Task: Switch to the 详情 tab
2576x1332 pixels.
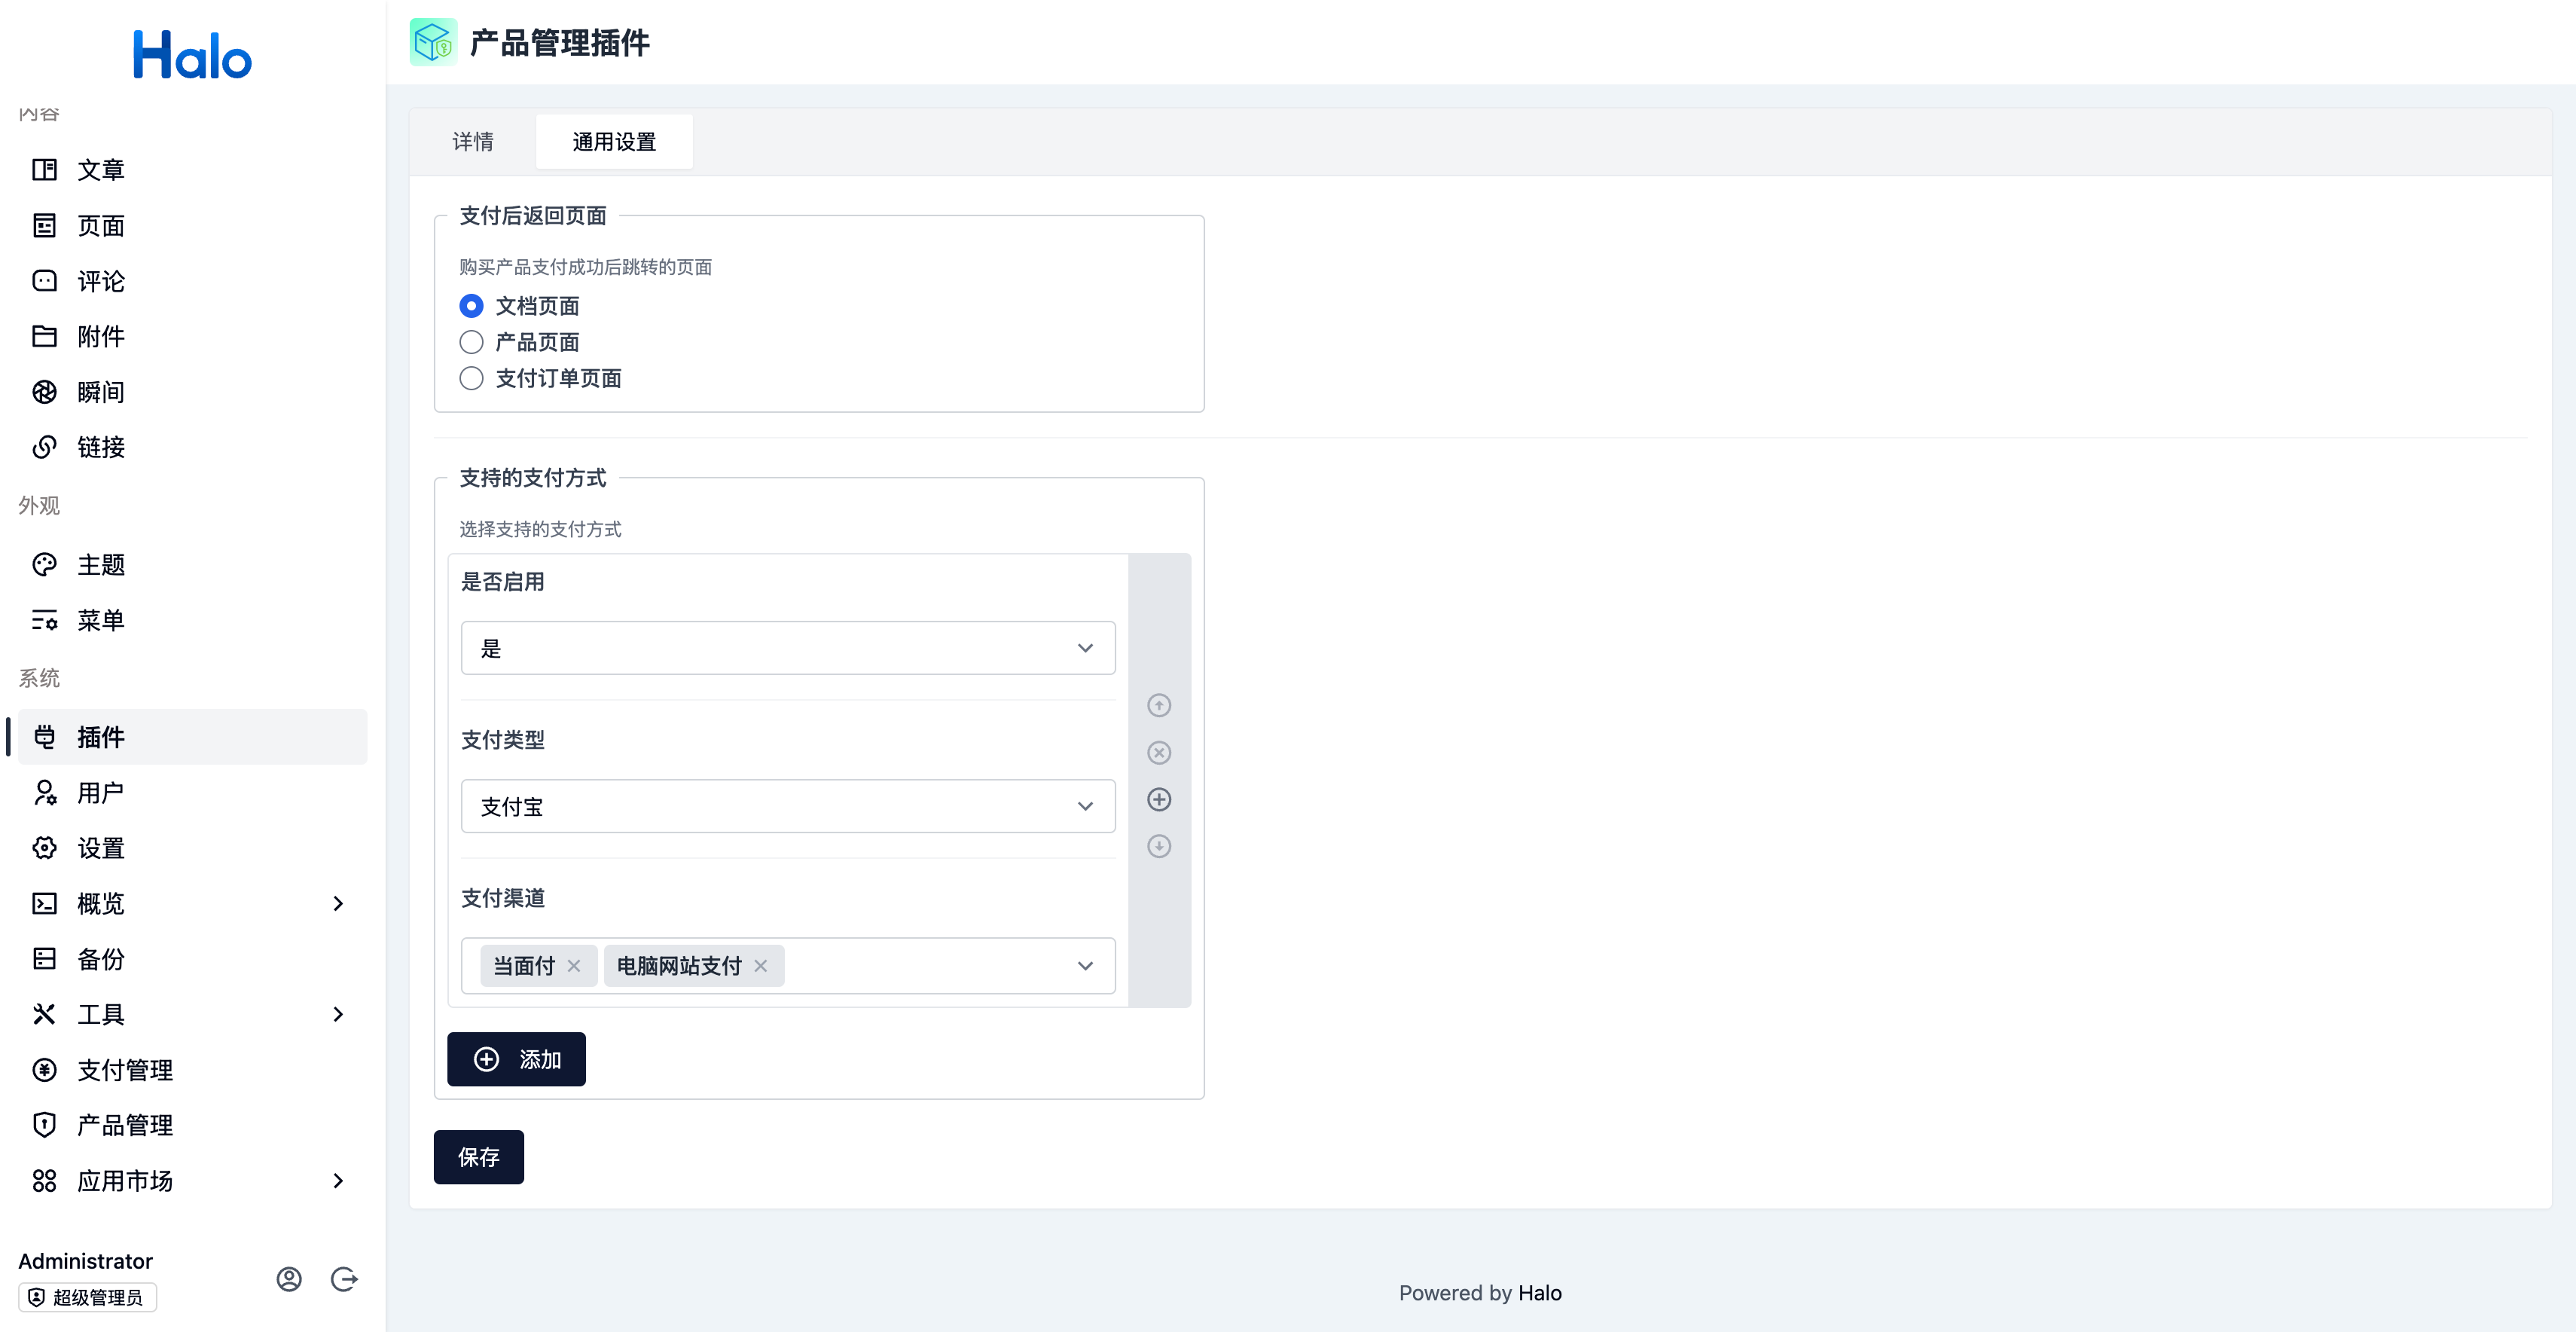Action: 473,142
